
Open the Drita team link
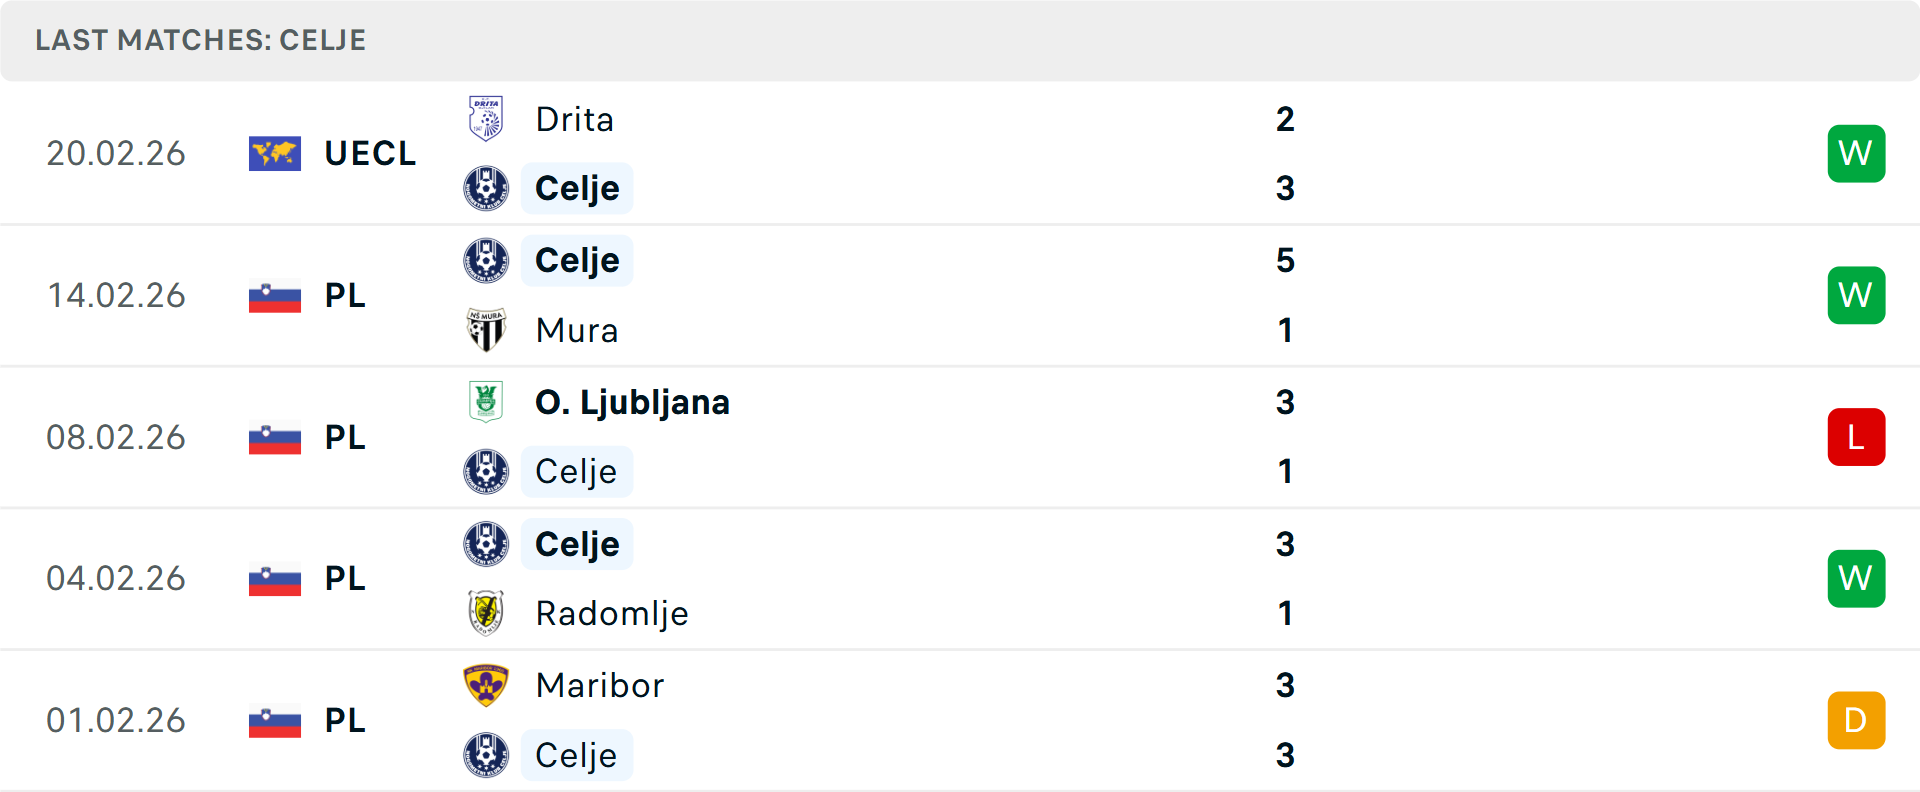[574, 119]
